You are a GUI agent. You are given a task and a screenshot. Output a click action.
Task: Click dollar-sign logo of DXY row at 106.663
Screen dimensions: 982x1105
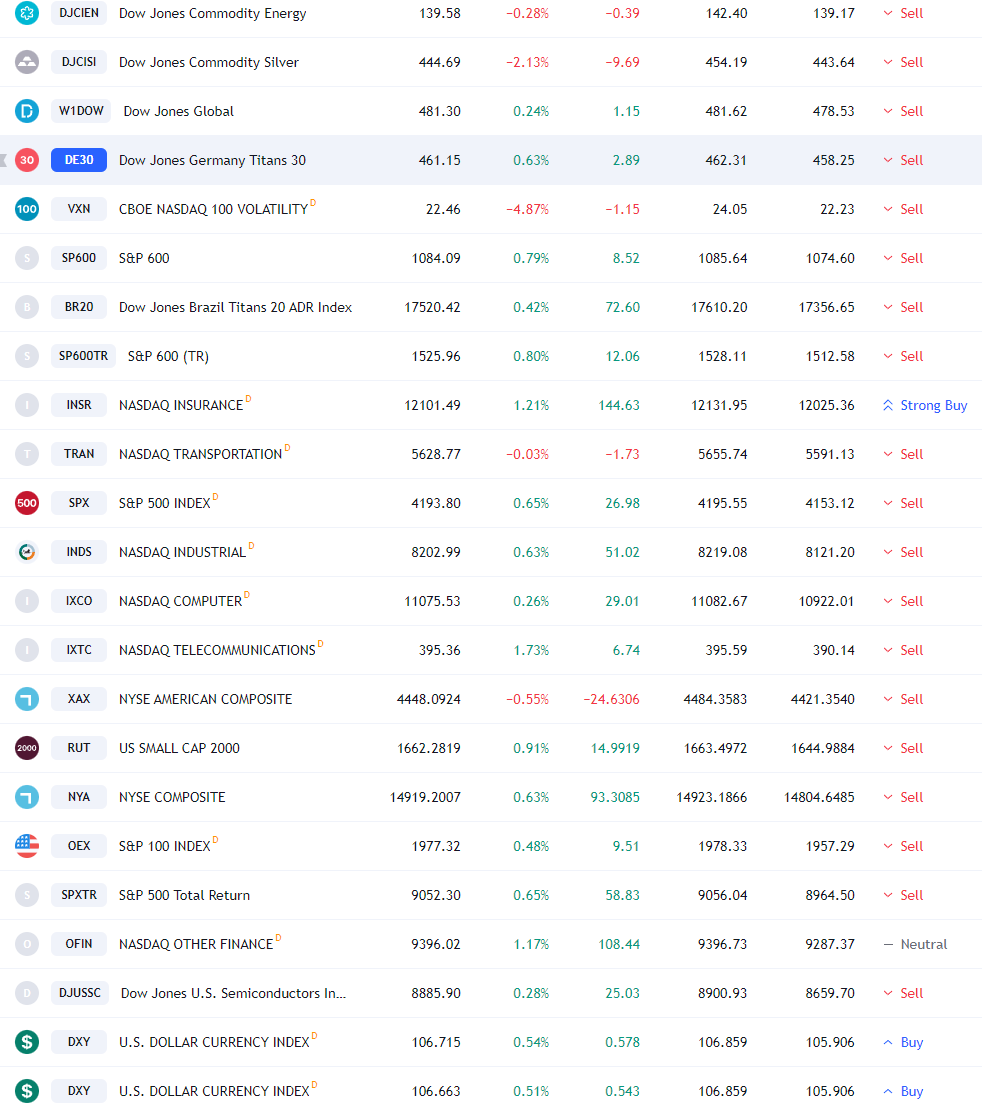pyautogui.click(x=27, y=1091)
